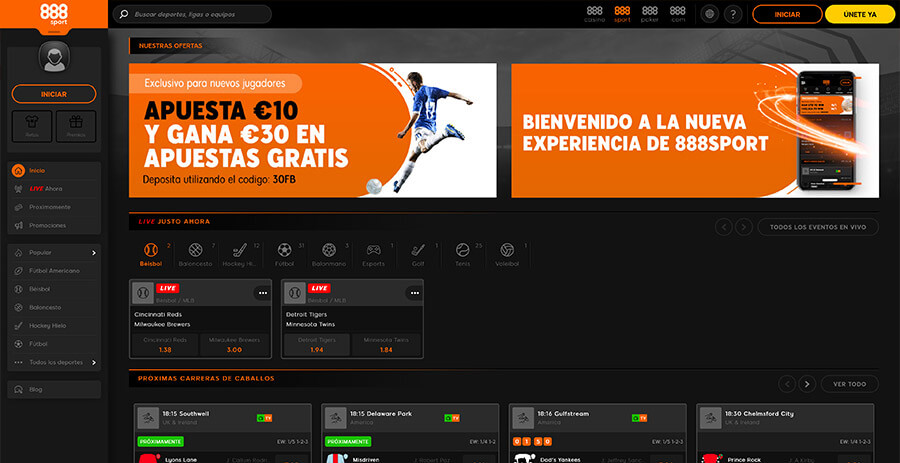The height and width of the screenshot is (463, 900).
Task: Select Fútbol in live sports filter
Action: [x=285, y=255]
